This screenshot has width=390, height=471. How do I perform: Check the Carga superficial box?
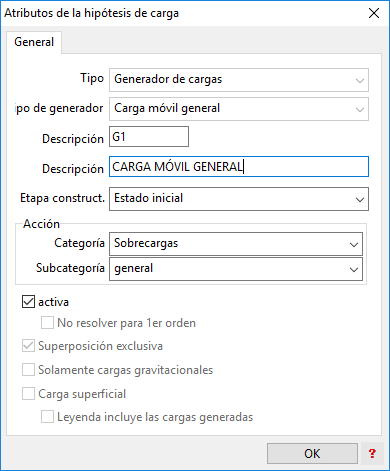(x=28, y=394)
